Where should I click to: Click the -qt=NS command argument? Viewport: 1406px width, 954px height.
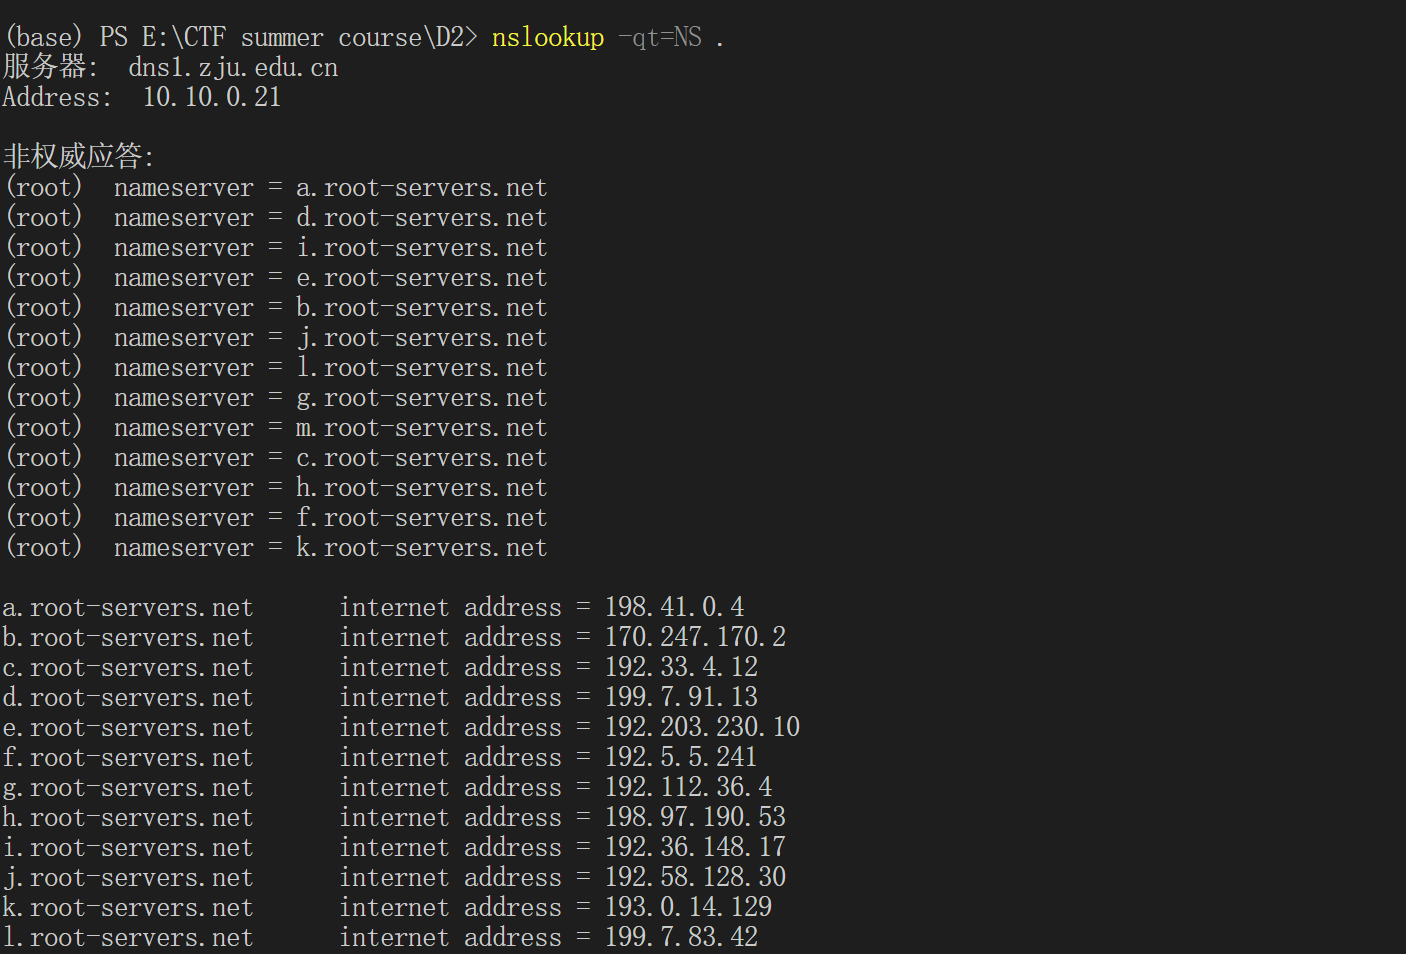[x=659, y=38]
